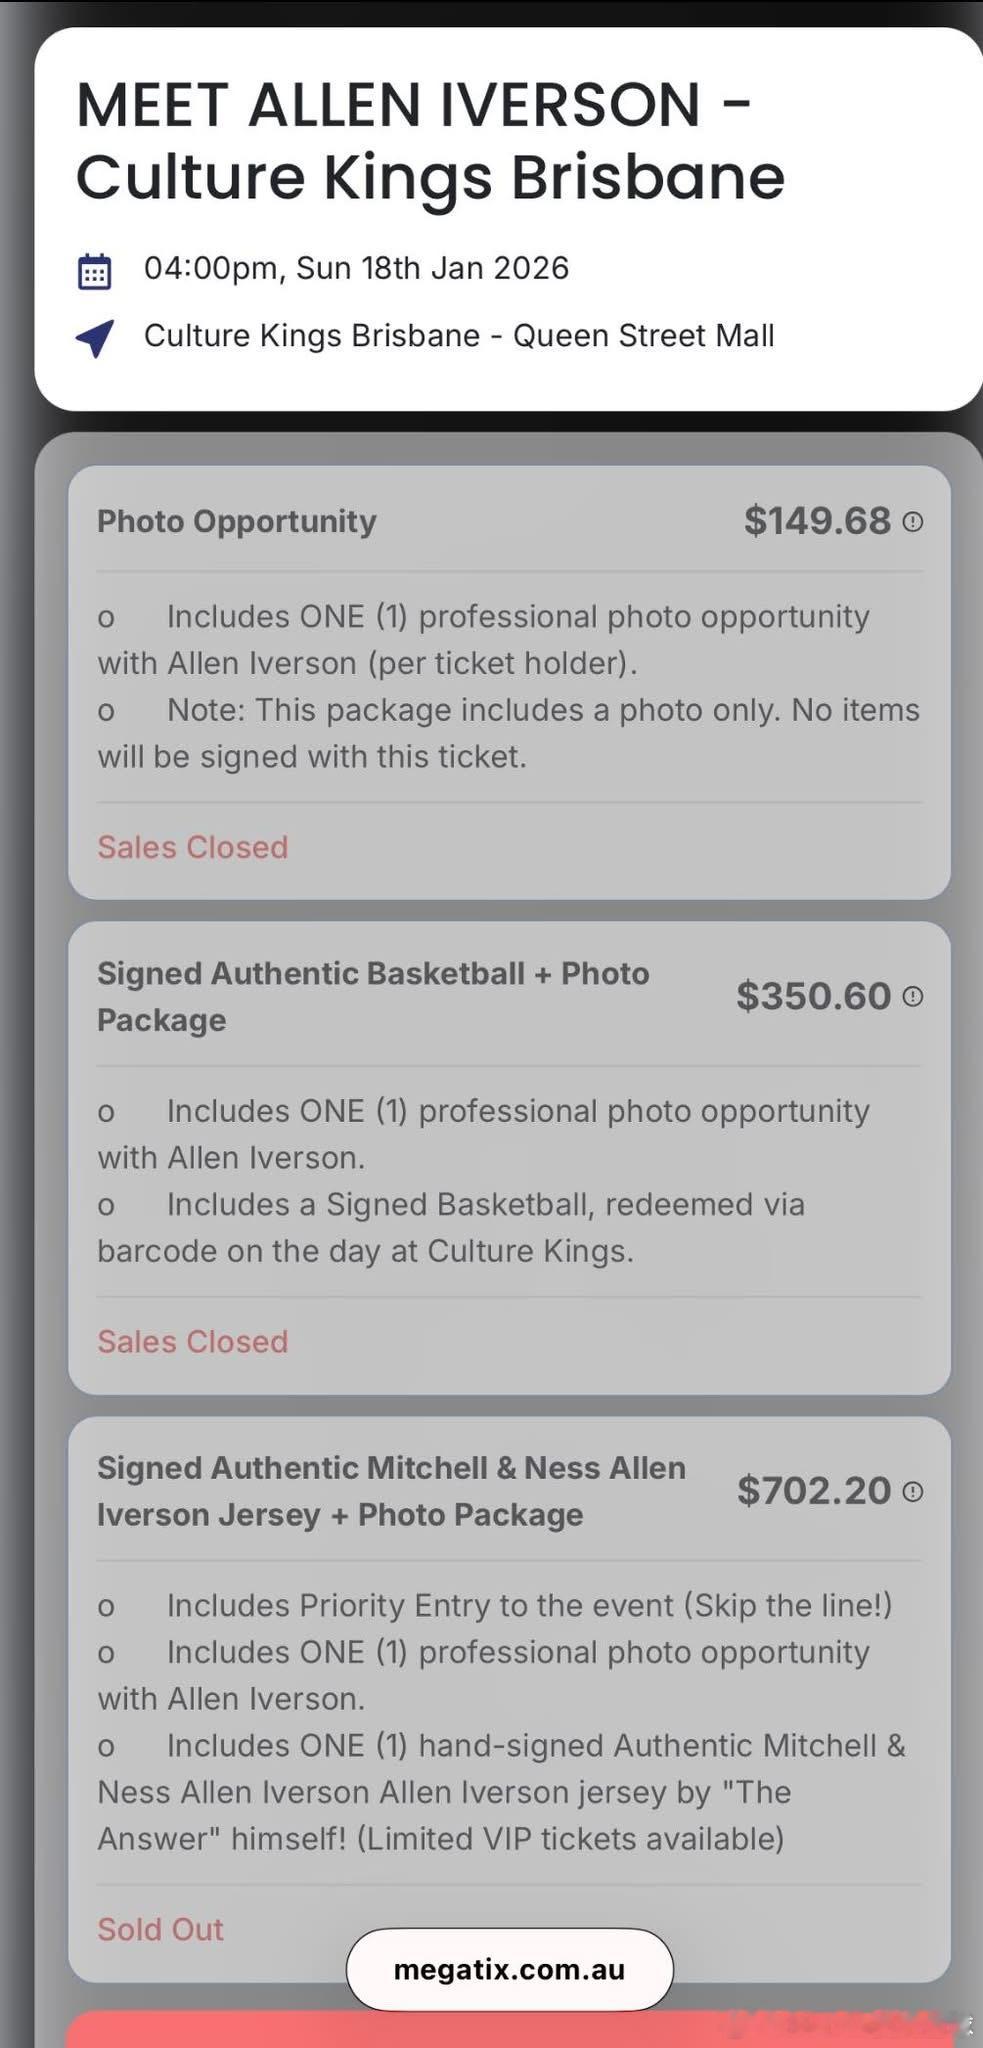Select Mitchell & Ness Jersey + Photo Package title
The height and width of the screenshot is (2048, 983).
pos(391,1491)
